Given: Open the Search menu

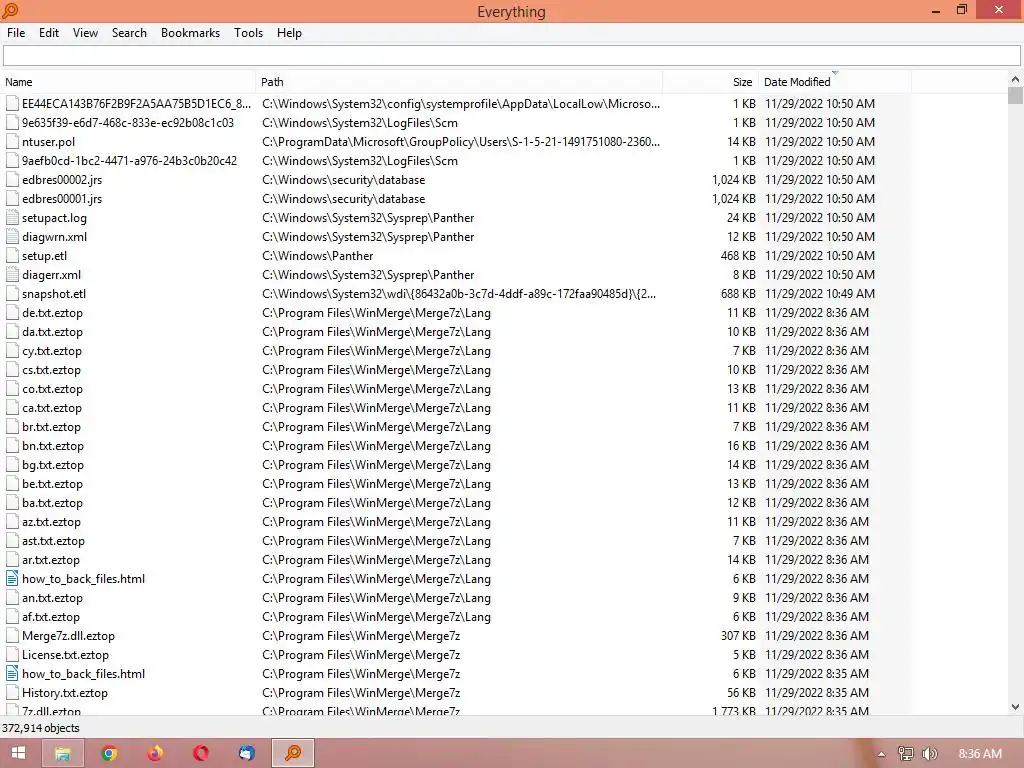Looking at the screenshot, I should (129, 33).
